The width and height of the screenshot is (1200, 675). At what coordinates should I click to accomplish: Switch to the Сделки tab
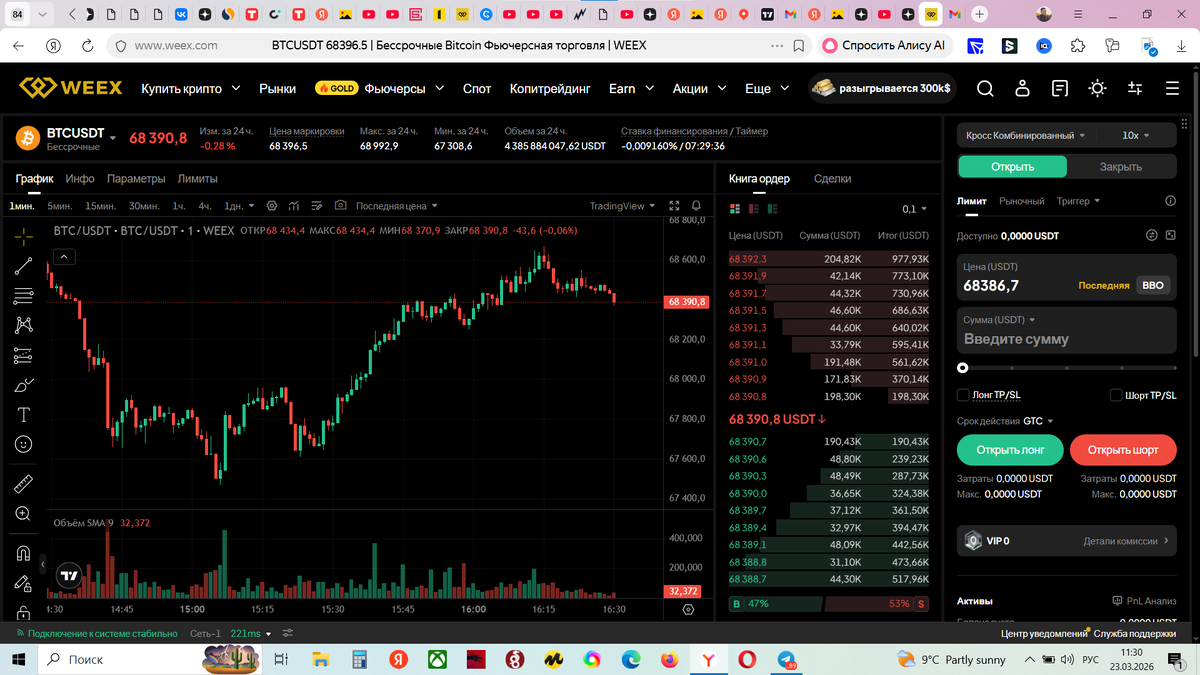point(832,179)
